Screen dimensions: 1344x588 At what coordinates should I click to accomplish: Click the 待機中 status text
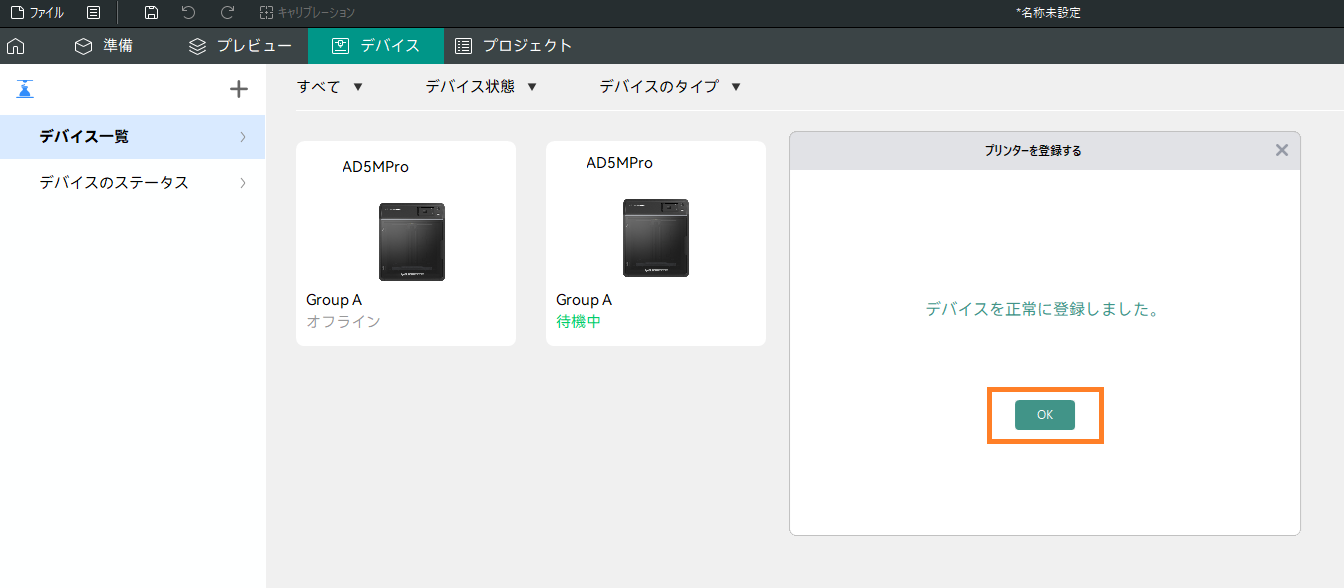pyautogui.click(x=578, y=322)
